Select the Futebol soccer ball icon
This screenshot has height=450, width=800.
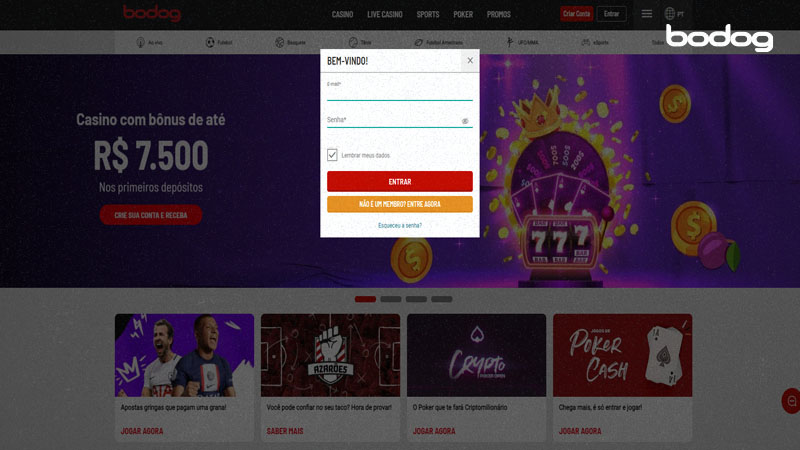pos(210,42)
